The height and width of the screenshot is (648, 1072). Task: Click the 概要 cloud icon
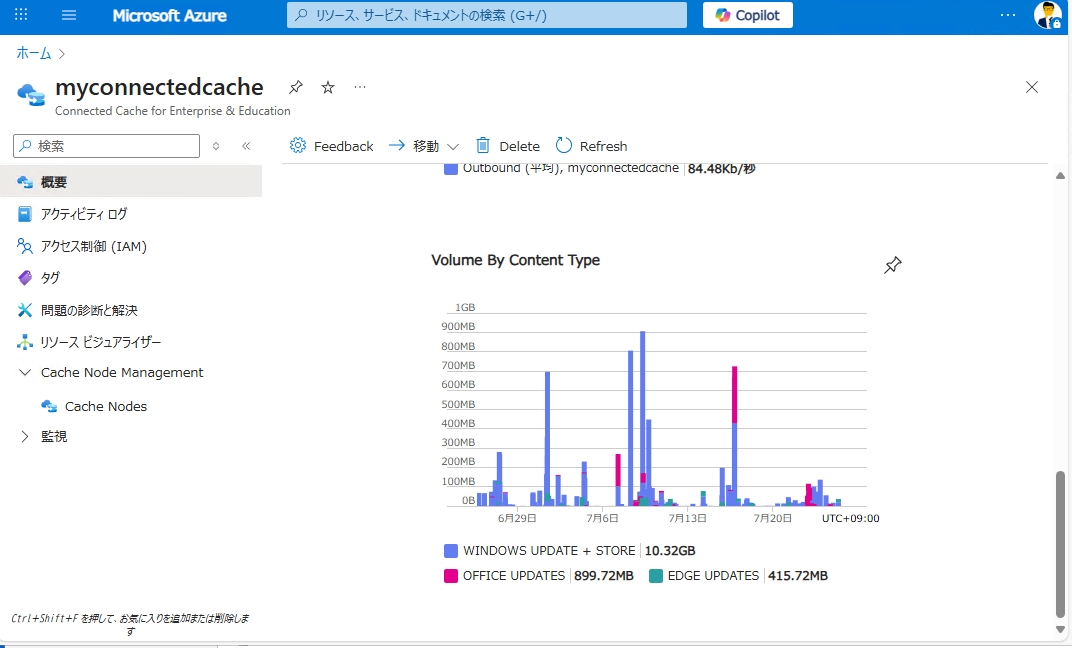tap(25, 182)
